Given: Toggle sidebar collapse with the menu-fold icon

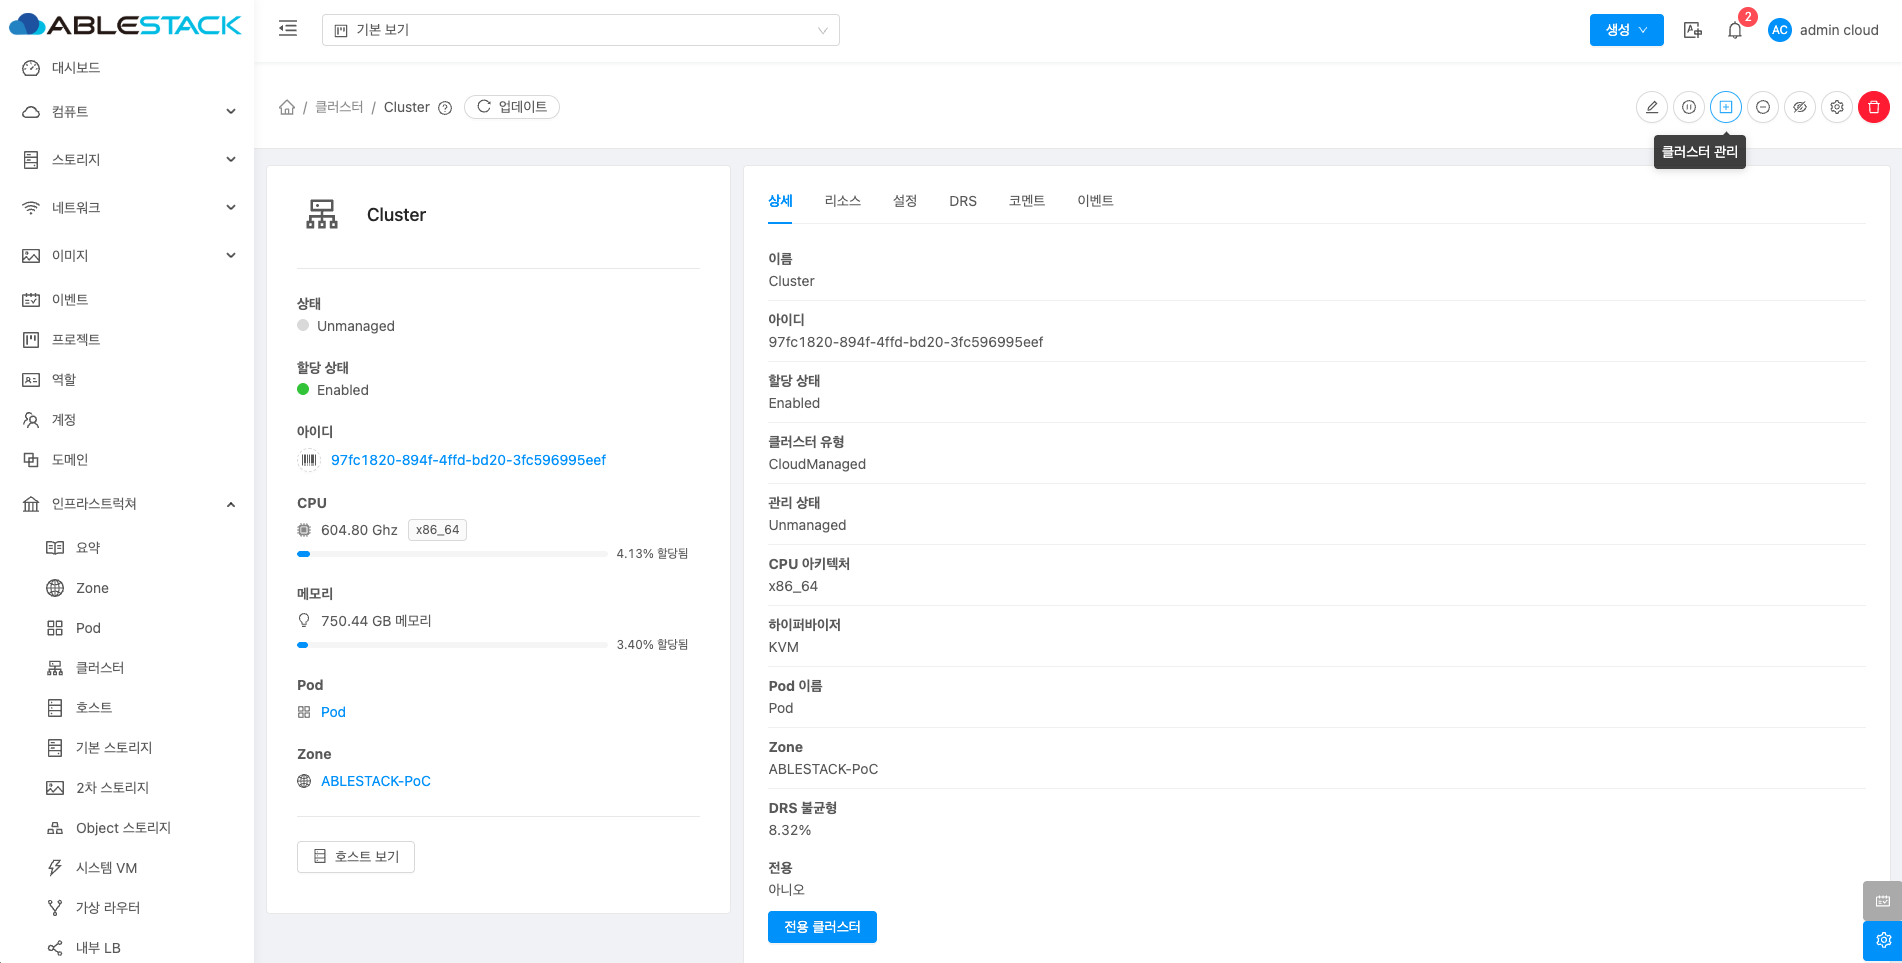Looking at the screenshot, I should (288, 29).
